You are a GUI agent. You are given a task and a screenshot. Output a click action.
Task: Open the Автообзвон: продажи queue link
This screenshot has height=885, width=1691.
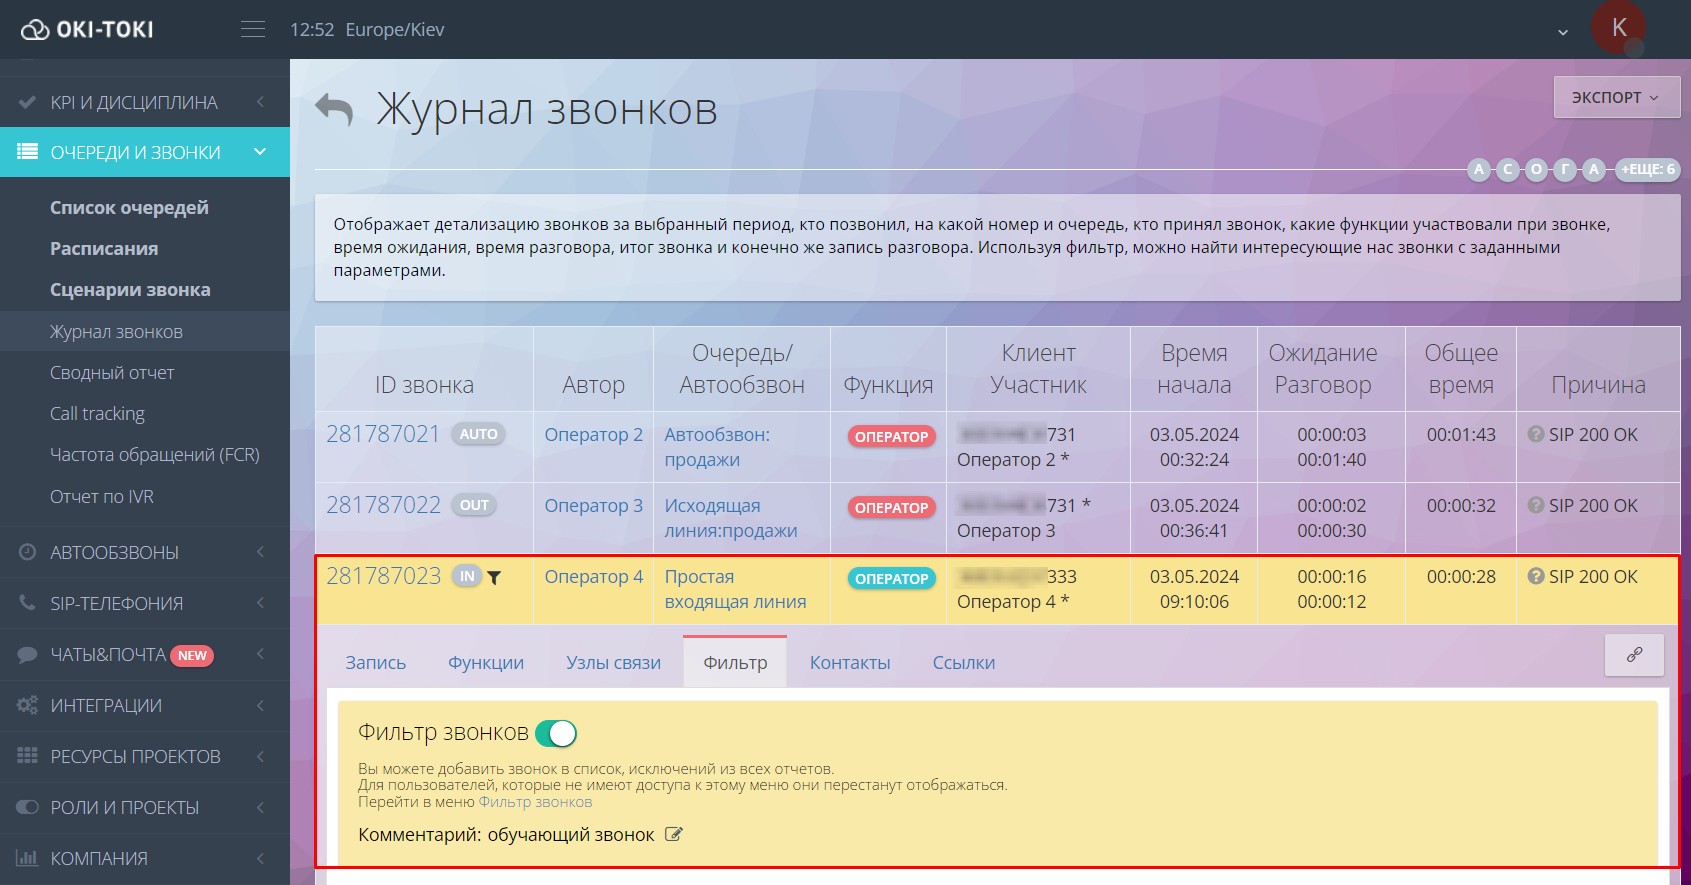pos(717,447)
